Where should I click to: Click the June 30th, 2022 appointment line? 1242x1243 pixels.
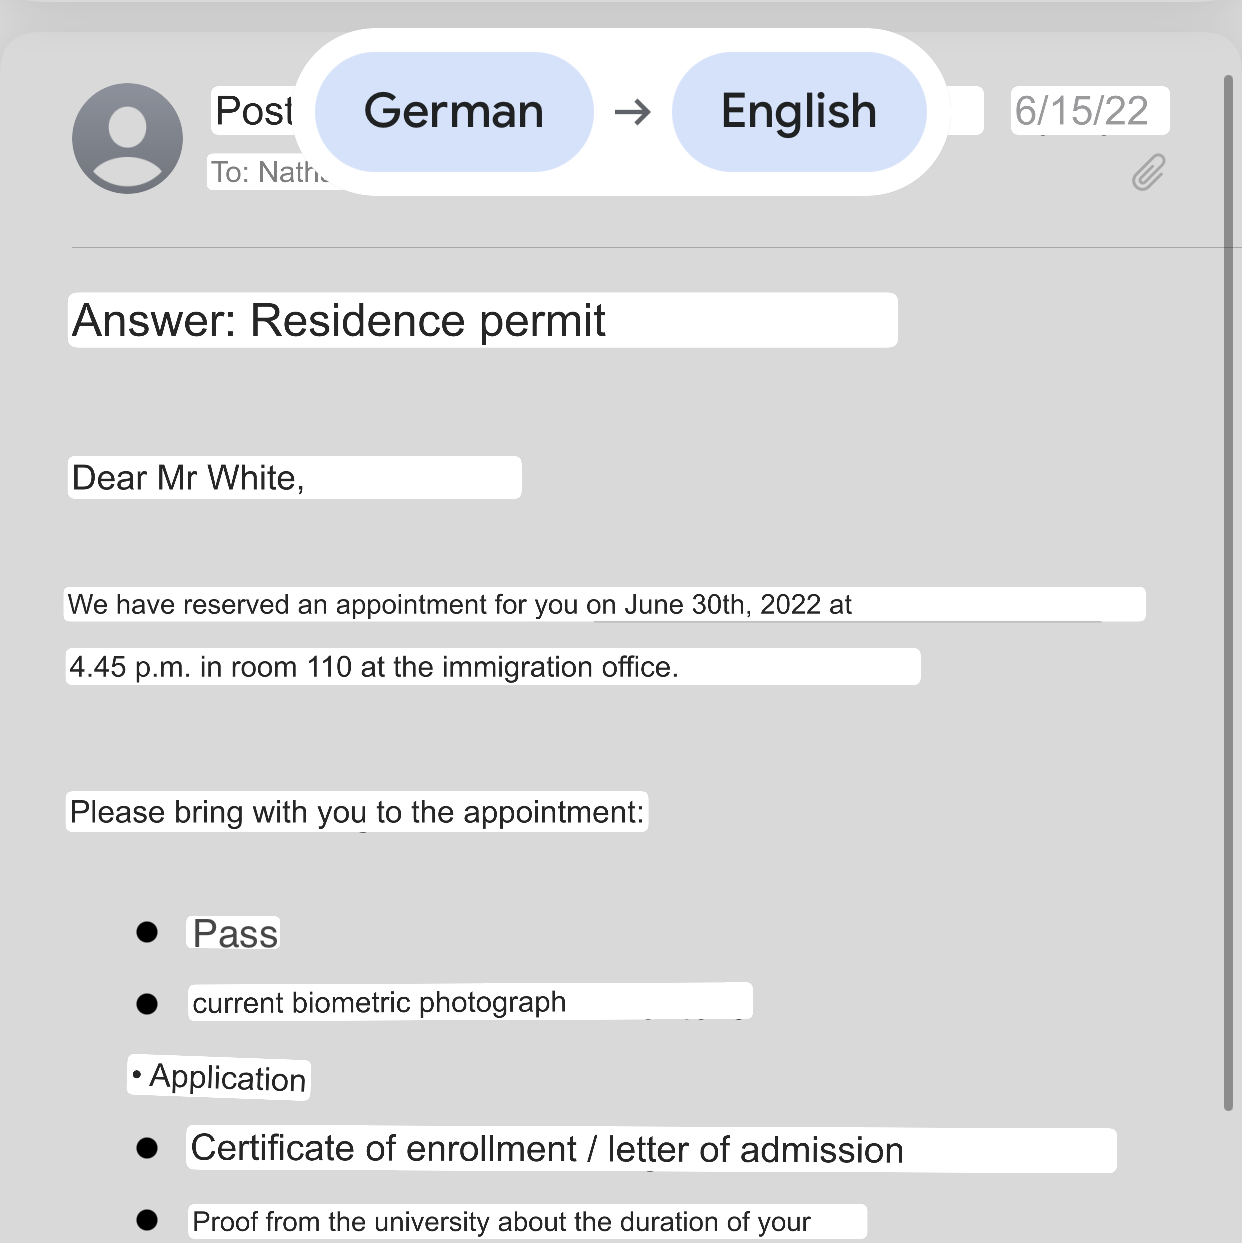[460, 604]
